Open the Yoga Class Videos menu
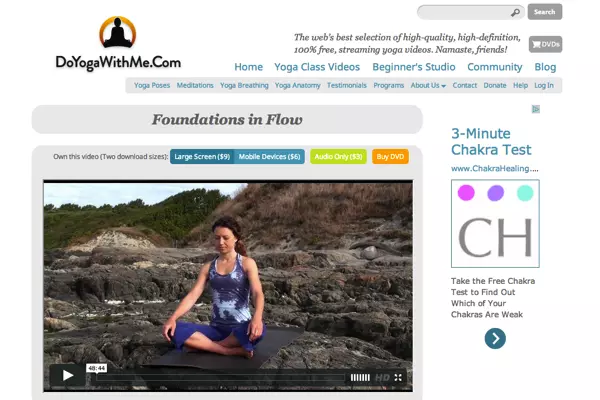The image size is (600, 400). (317, 67)
